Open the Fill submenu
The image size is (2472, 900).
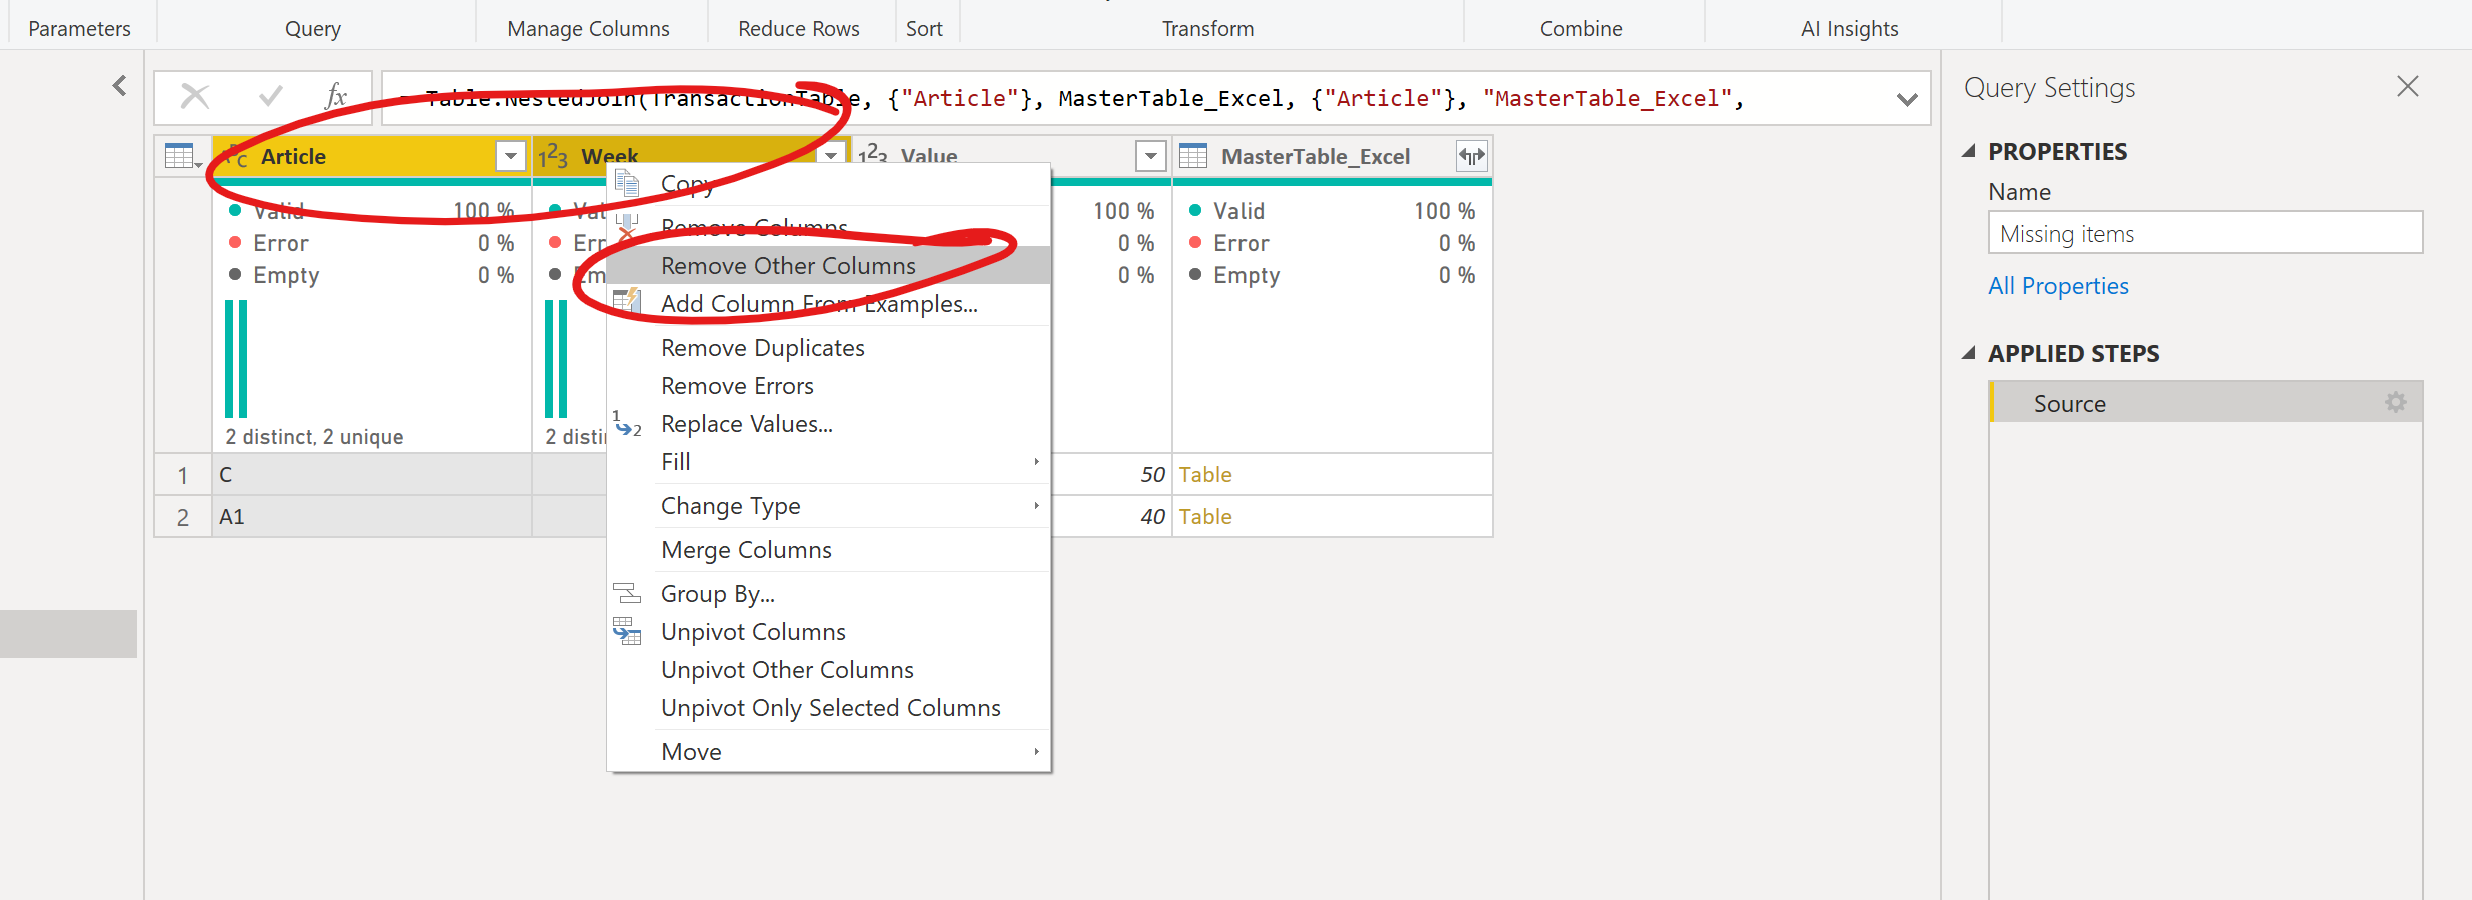[829, 462]
